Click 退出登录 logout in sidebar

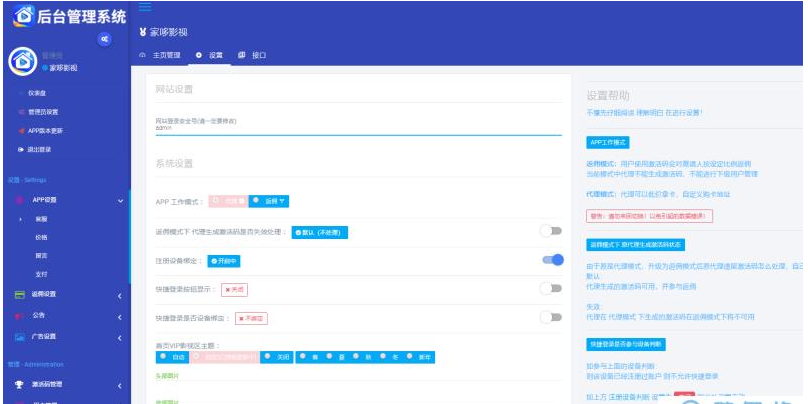click(x=39, y=149)
